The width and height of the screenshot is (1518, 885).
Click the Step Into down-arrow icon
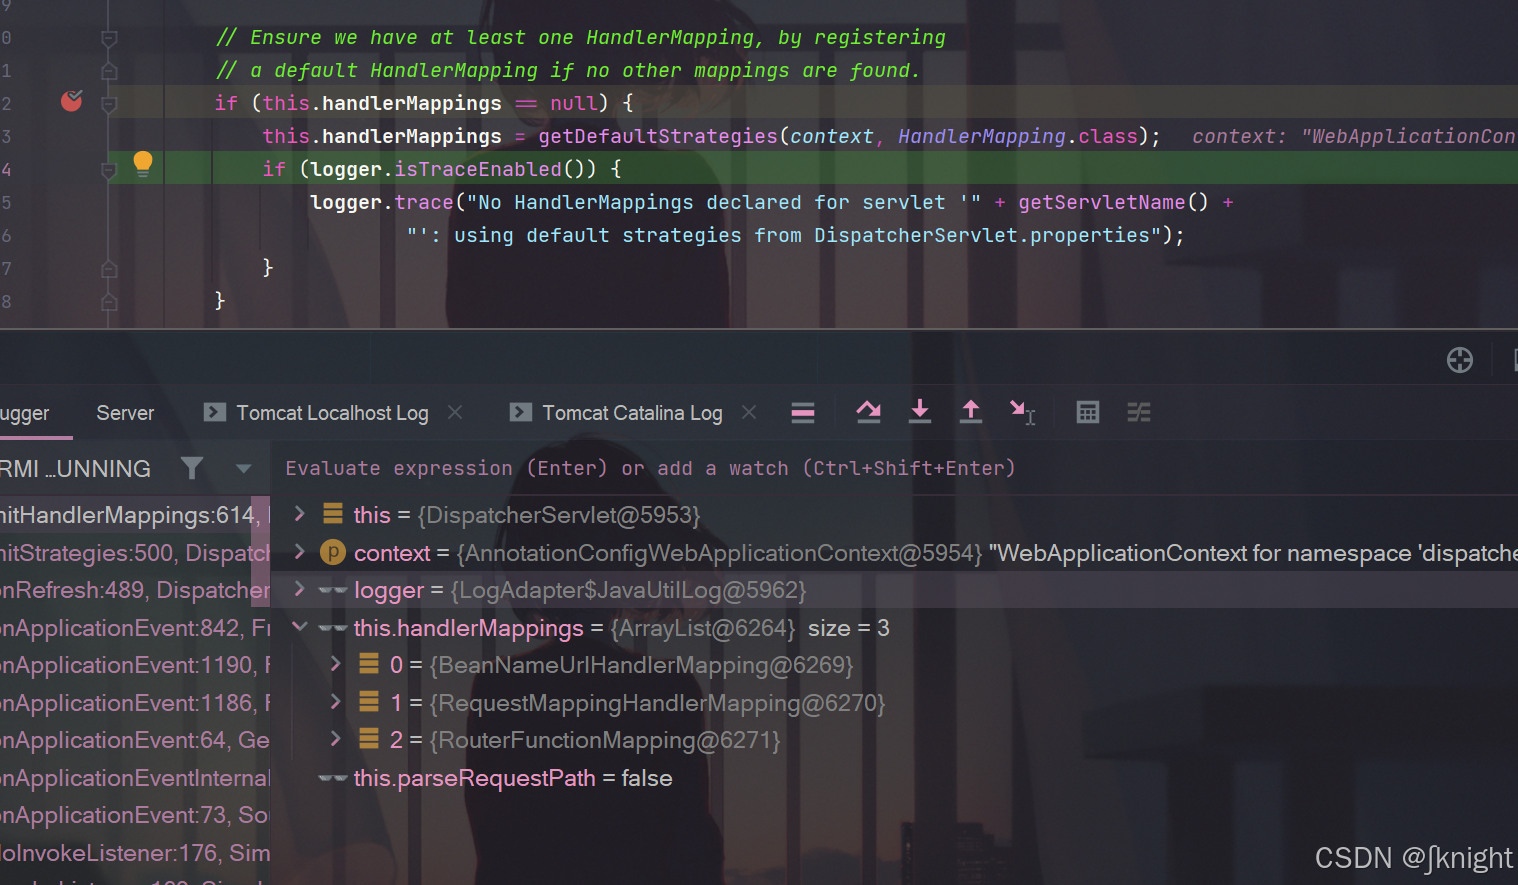point(920,412)
